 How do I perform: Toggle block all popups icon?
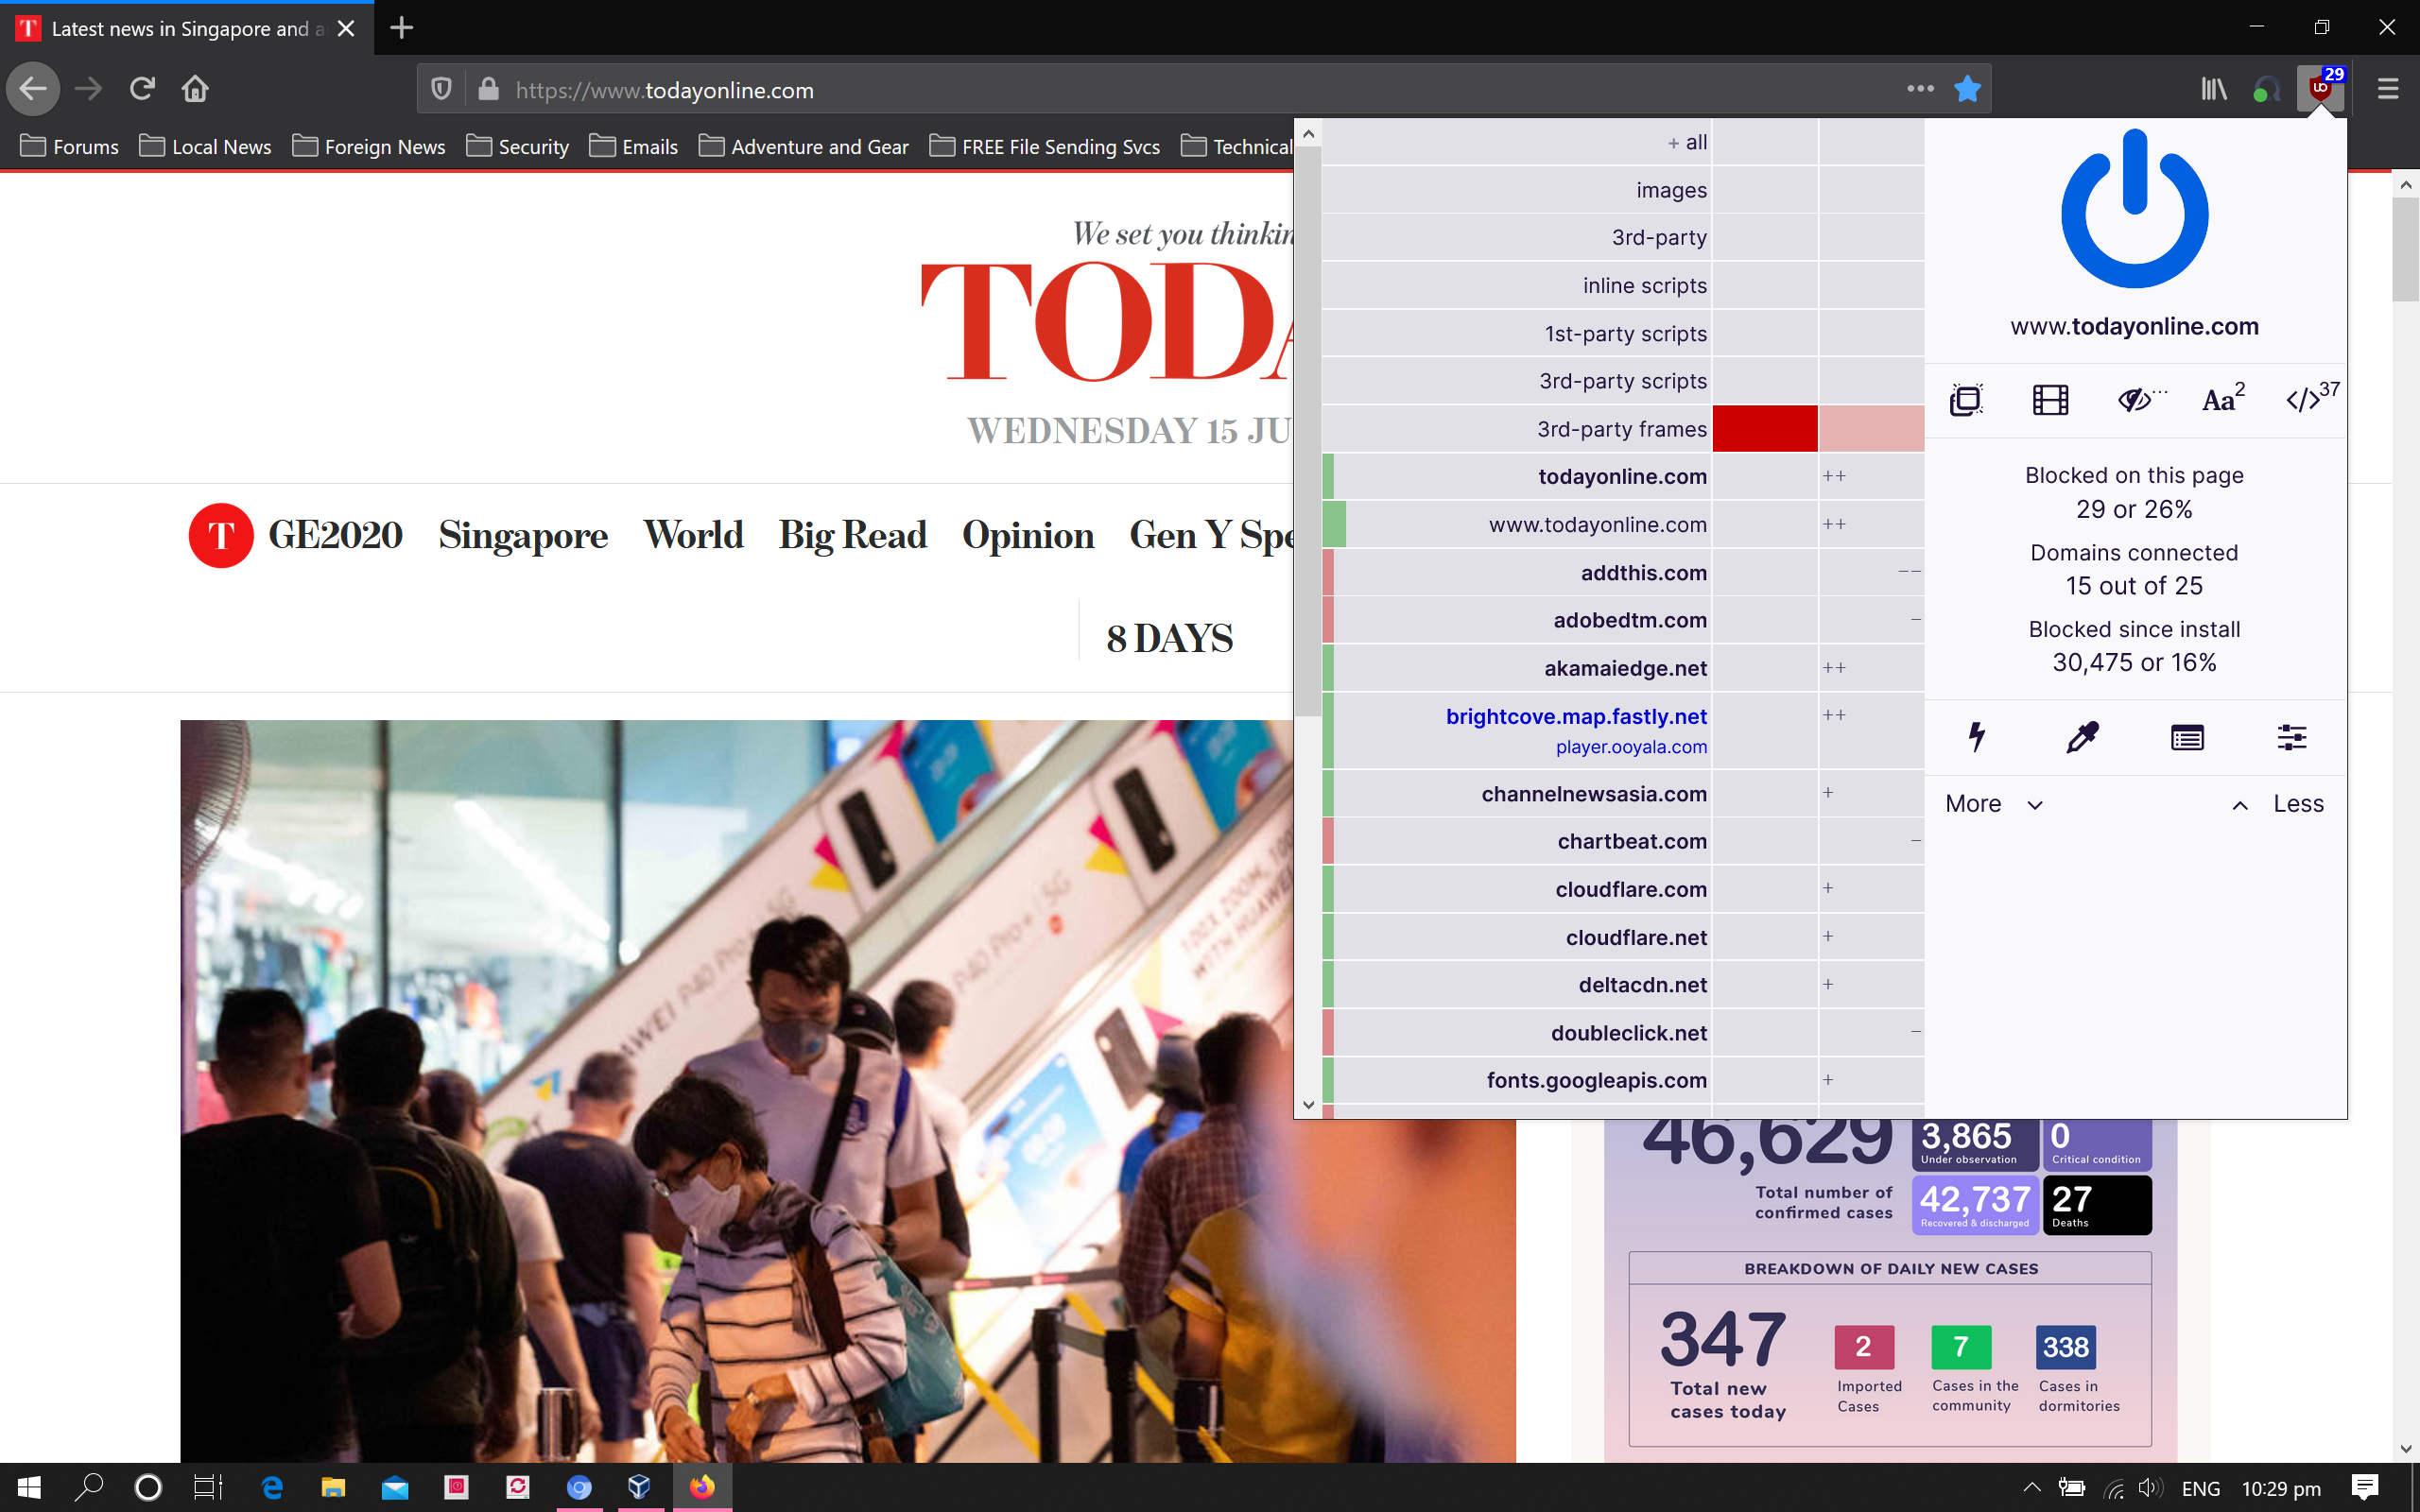[x=1966, y=400]
